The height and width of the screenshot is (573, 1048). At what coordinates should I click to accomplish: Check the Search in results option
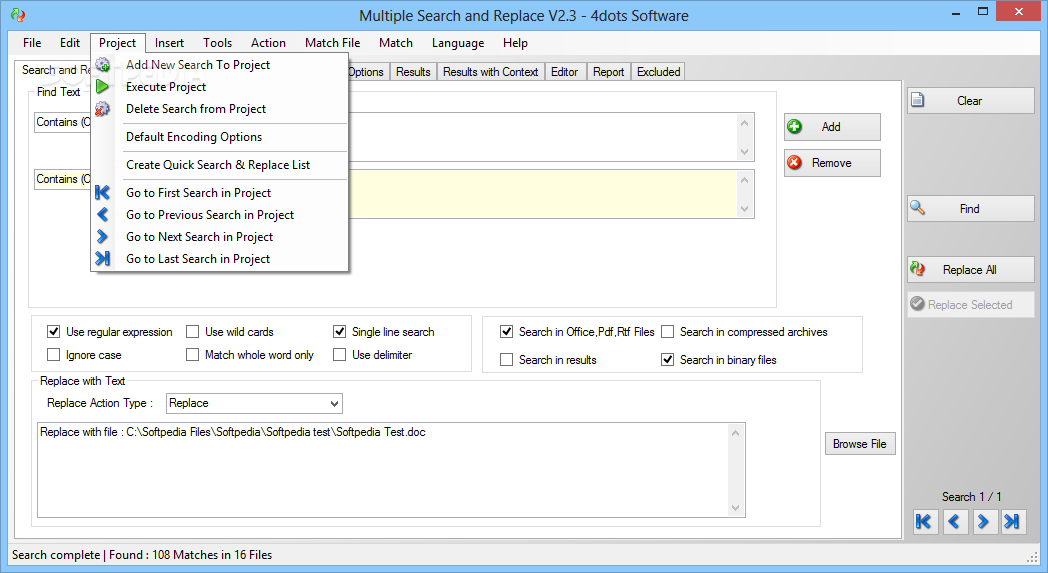507,360
